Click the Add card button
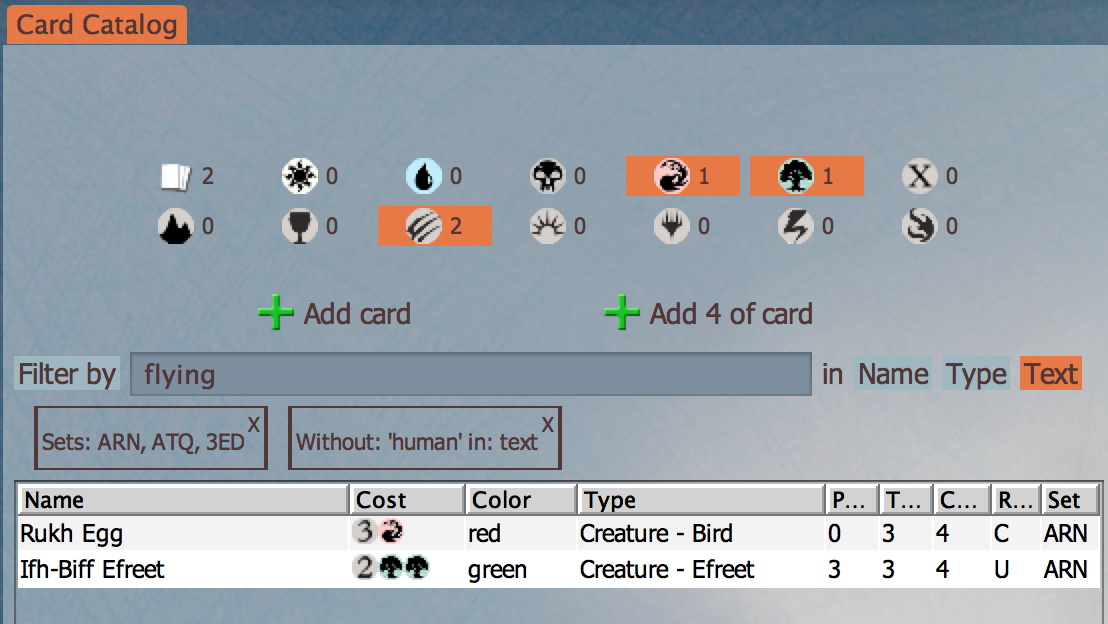 click(335, 314)
